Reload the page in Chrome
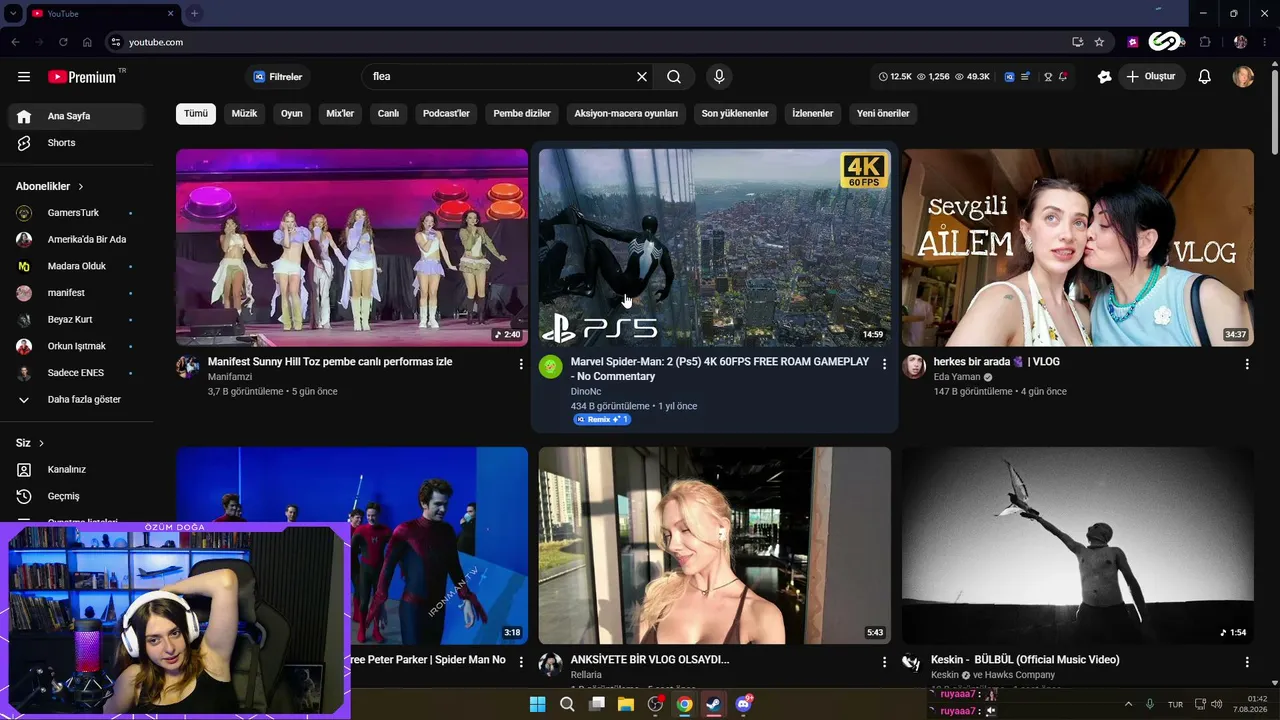Screen dimensions: 1280x720 [63, 42]
